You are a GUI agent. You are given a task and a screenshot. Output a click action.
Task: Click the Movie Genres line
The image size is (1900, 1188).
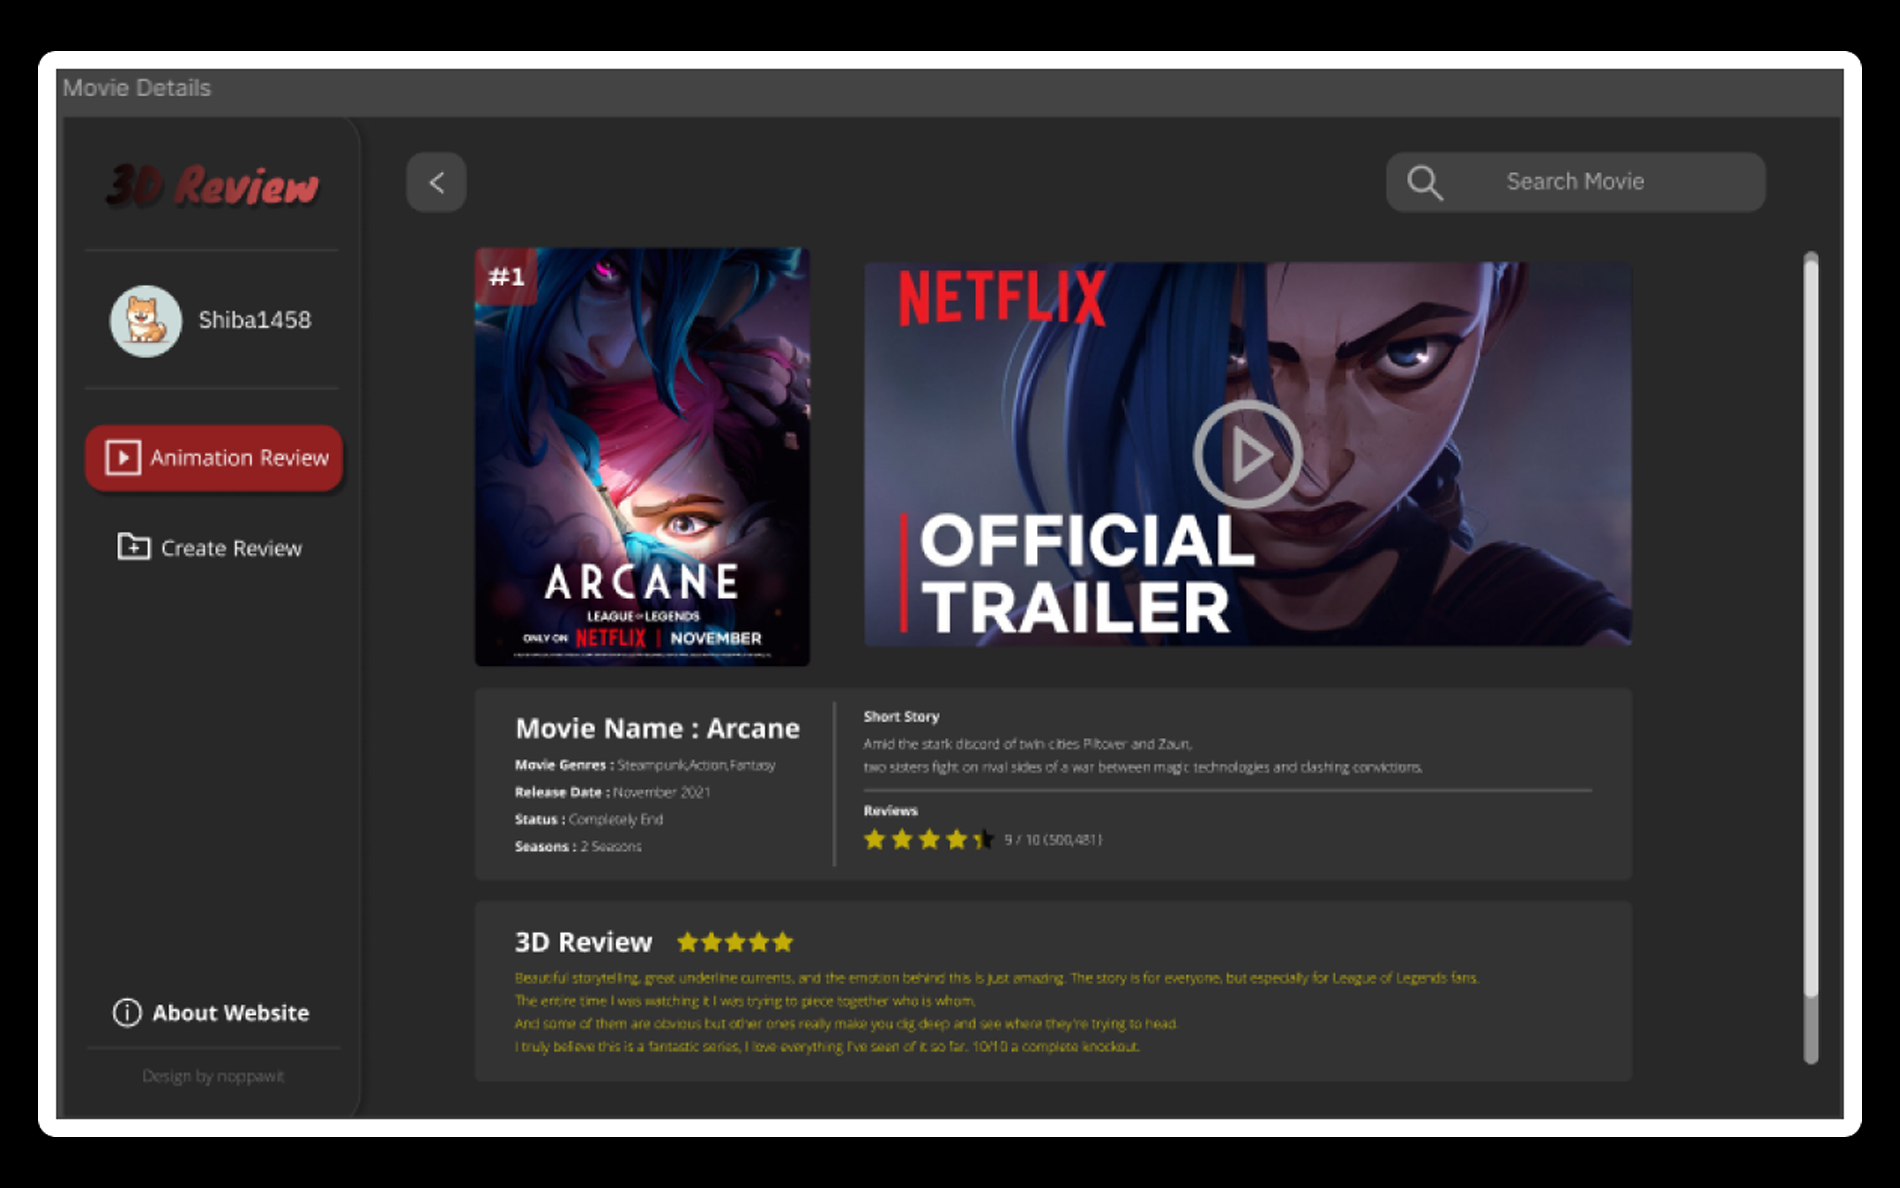[645, 765]
